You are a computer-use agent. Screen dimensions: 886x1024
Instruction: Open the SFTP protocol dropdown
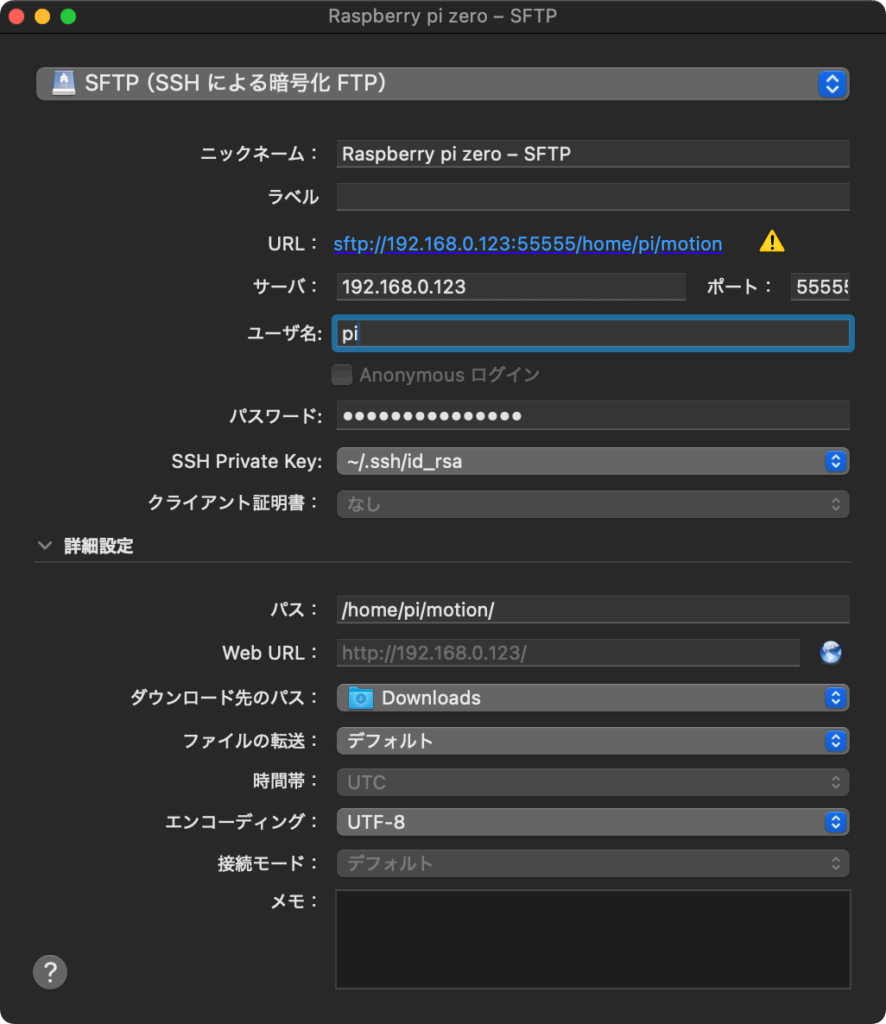click(442, 84)
